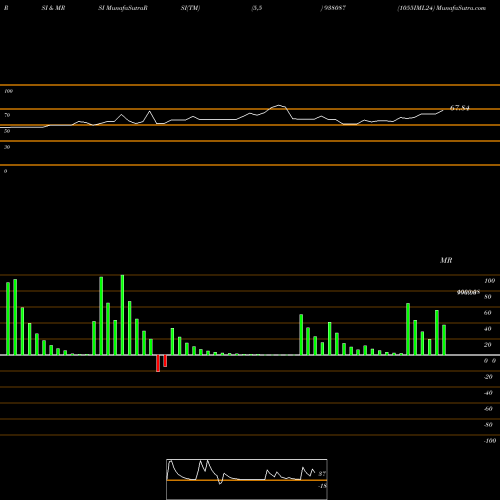Viewport: 500px width, 500px height.
Task: Click the MR axis label -80
Action: point(488,425)
